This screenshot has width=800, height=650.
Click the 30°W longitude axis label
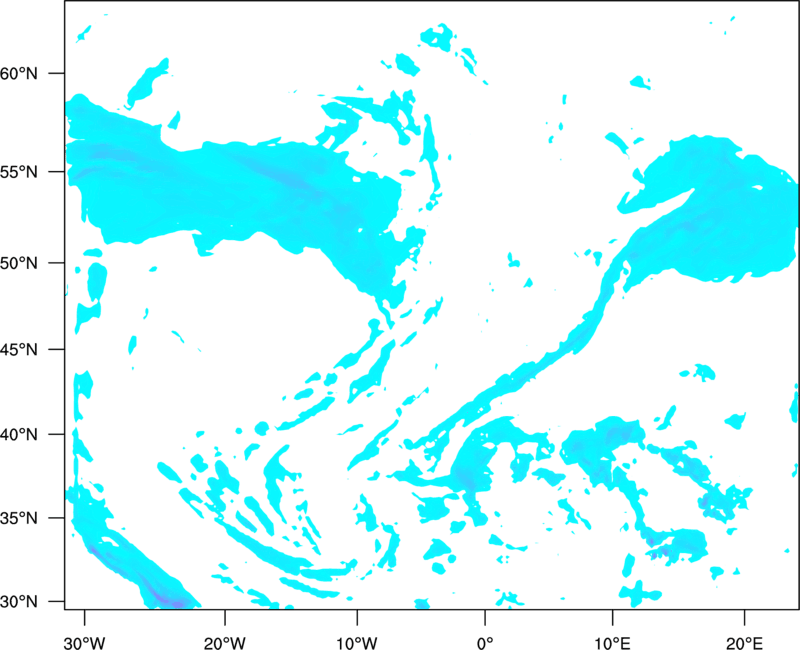[x=85, y=643]
